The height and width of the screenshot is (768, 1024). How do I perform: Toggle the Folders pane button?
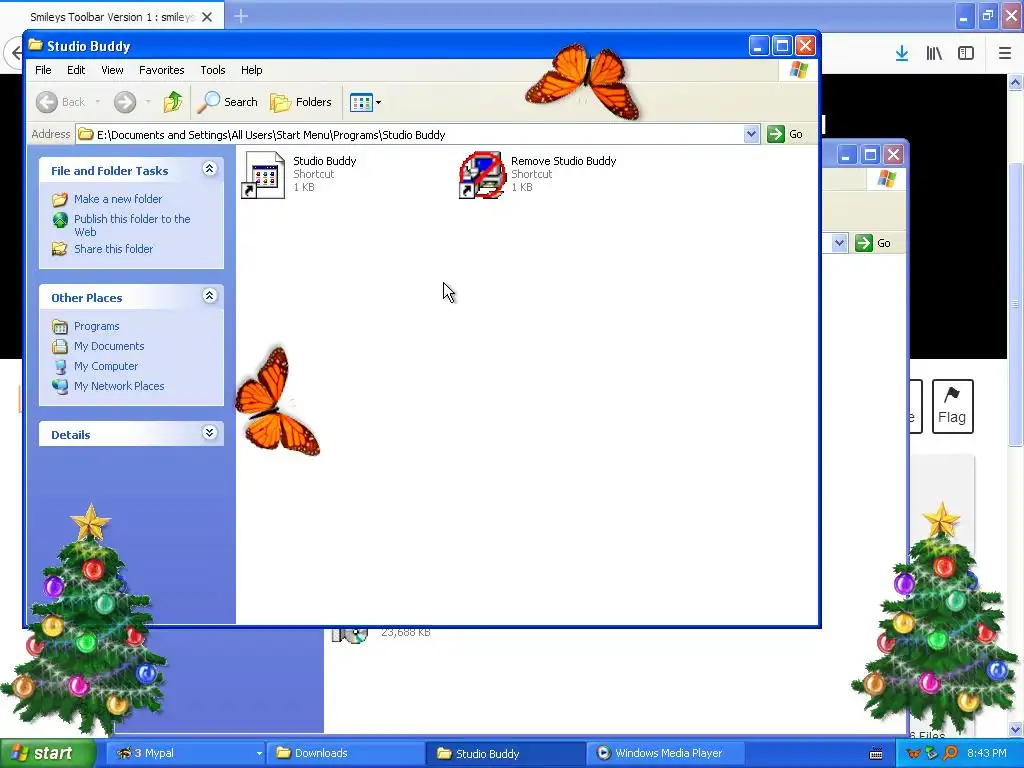coord(301,102)
